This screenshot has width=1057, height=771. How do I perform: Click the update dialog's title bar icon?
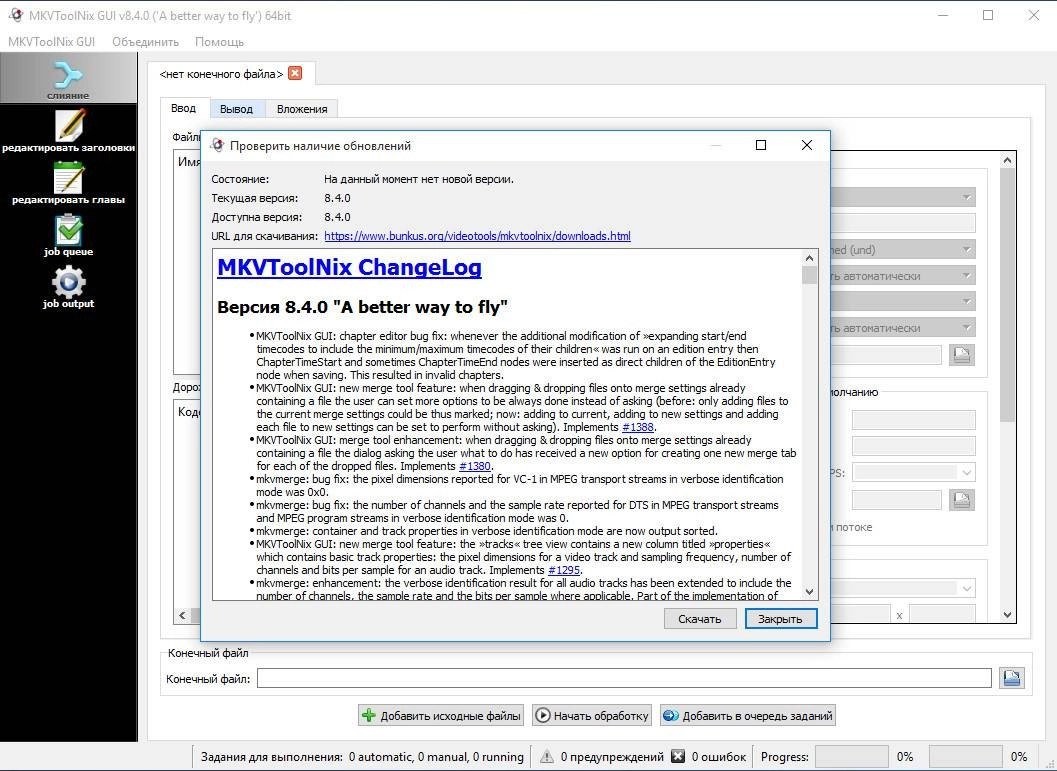pos(217,145)
